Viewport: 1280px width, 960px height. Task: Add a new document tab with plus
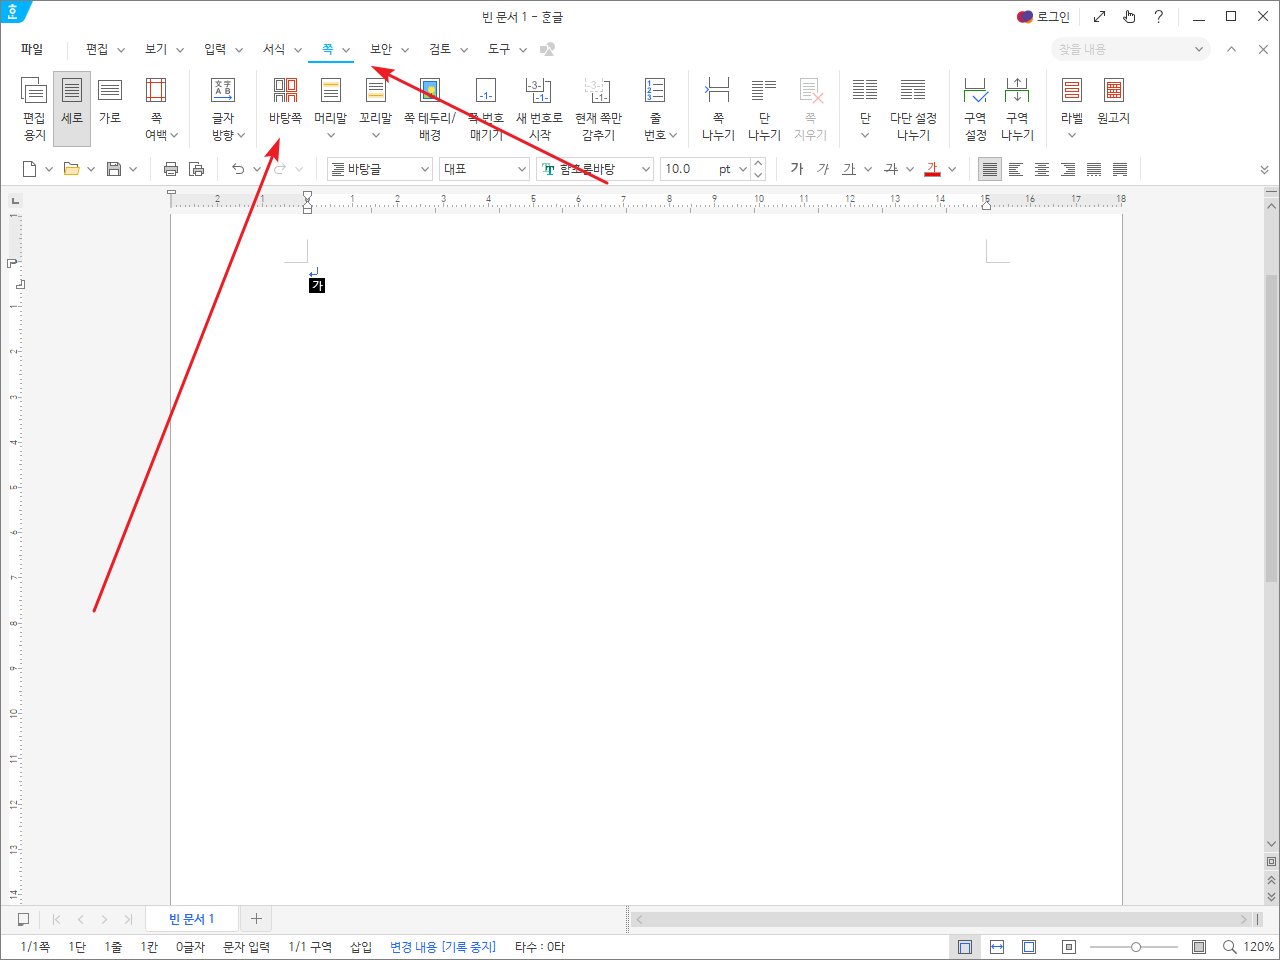[256, 919]
